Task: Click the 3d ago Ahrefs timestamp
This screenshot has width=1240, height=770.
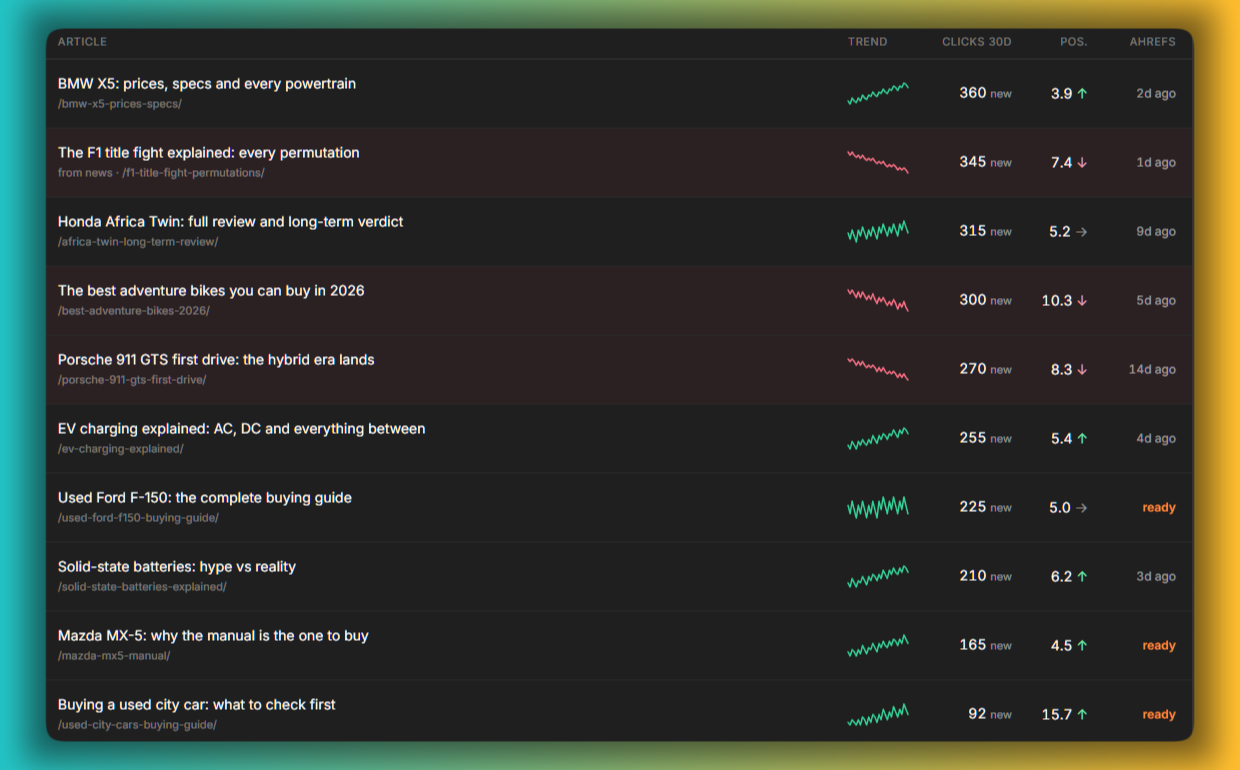Action: (1156, 576)
